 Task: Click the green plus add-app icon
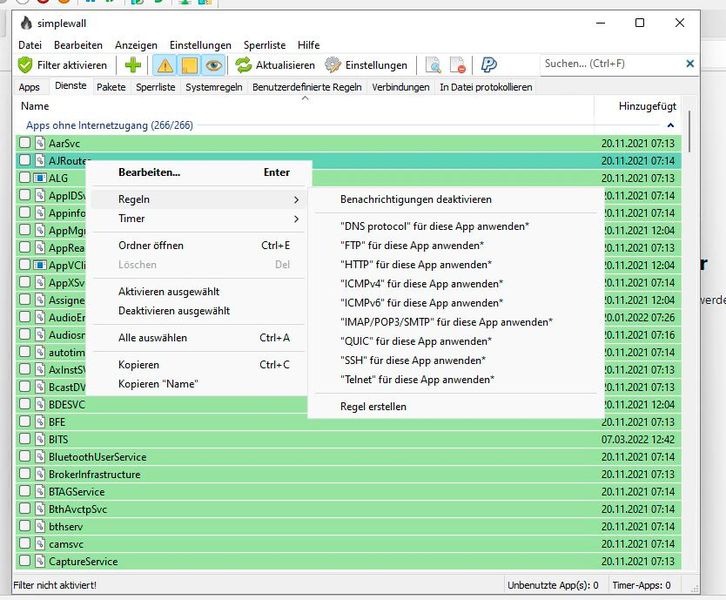133,65
